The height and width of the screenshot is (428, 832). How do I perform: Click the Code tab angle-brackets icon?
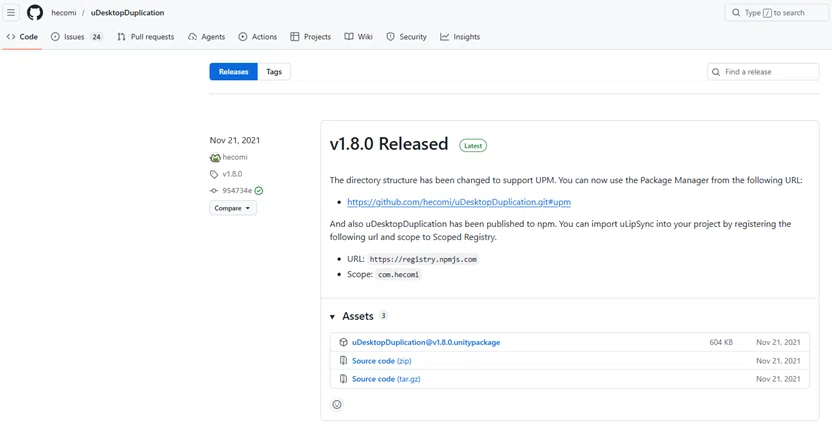[x=11, y=37]
